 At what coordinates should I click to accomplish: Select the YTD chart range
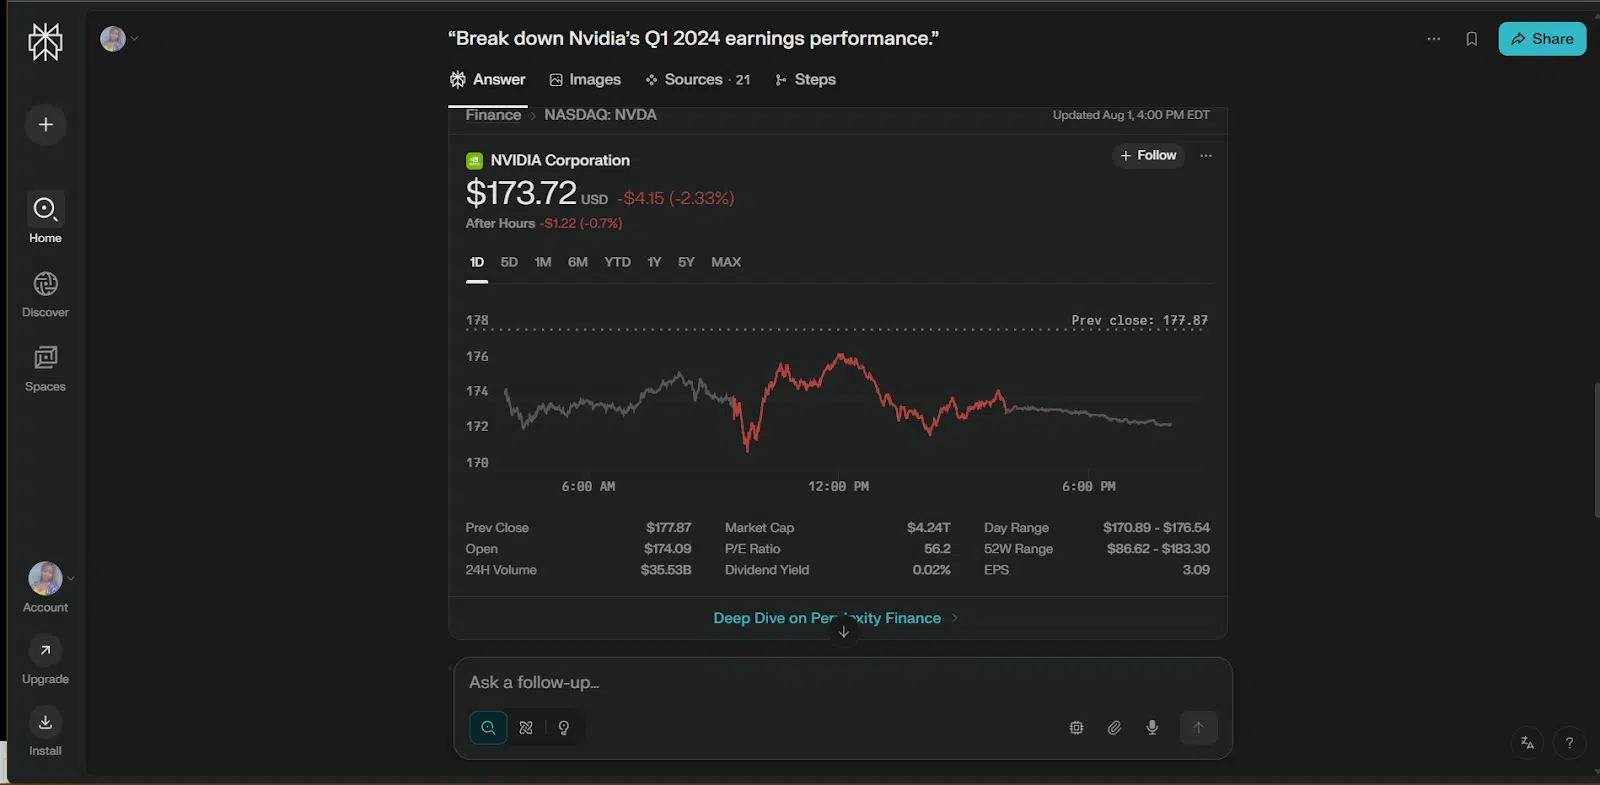pyautogui.click(x=617, y=262)
